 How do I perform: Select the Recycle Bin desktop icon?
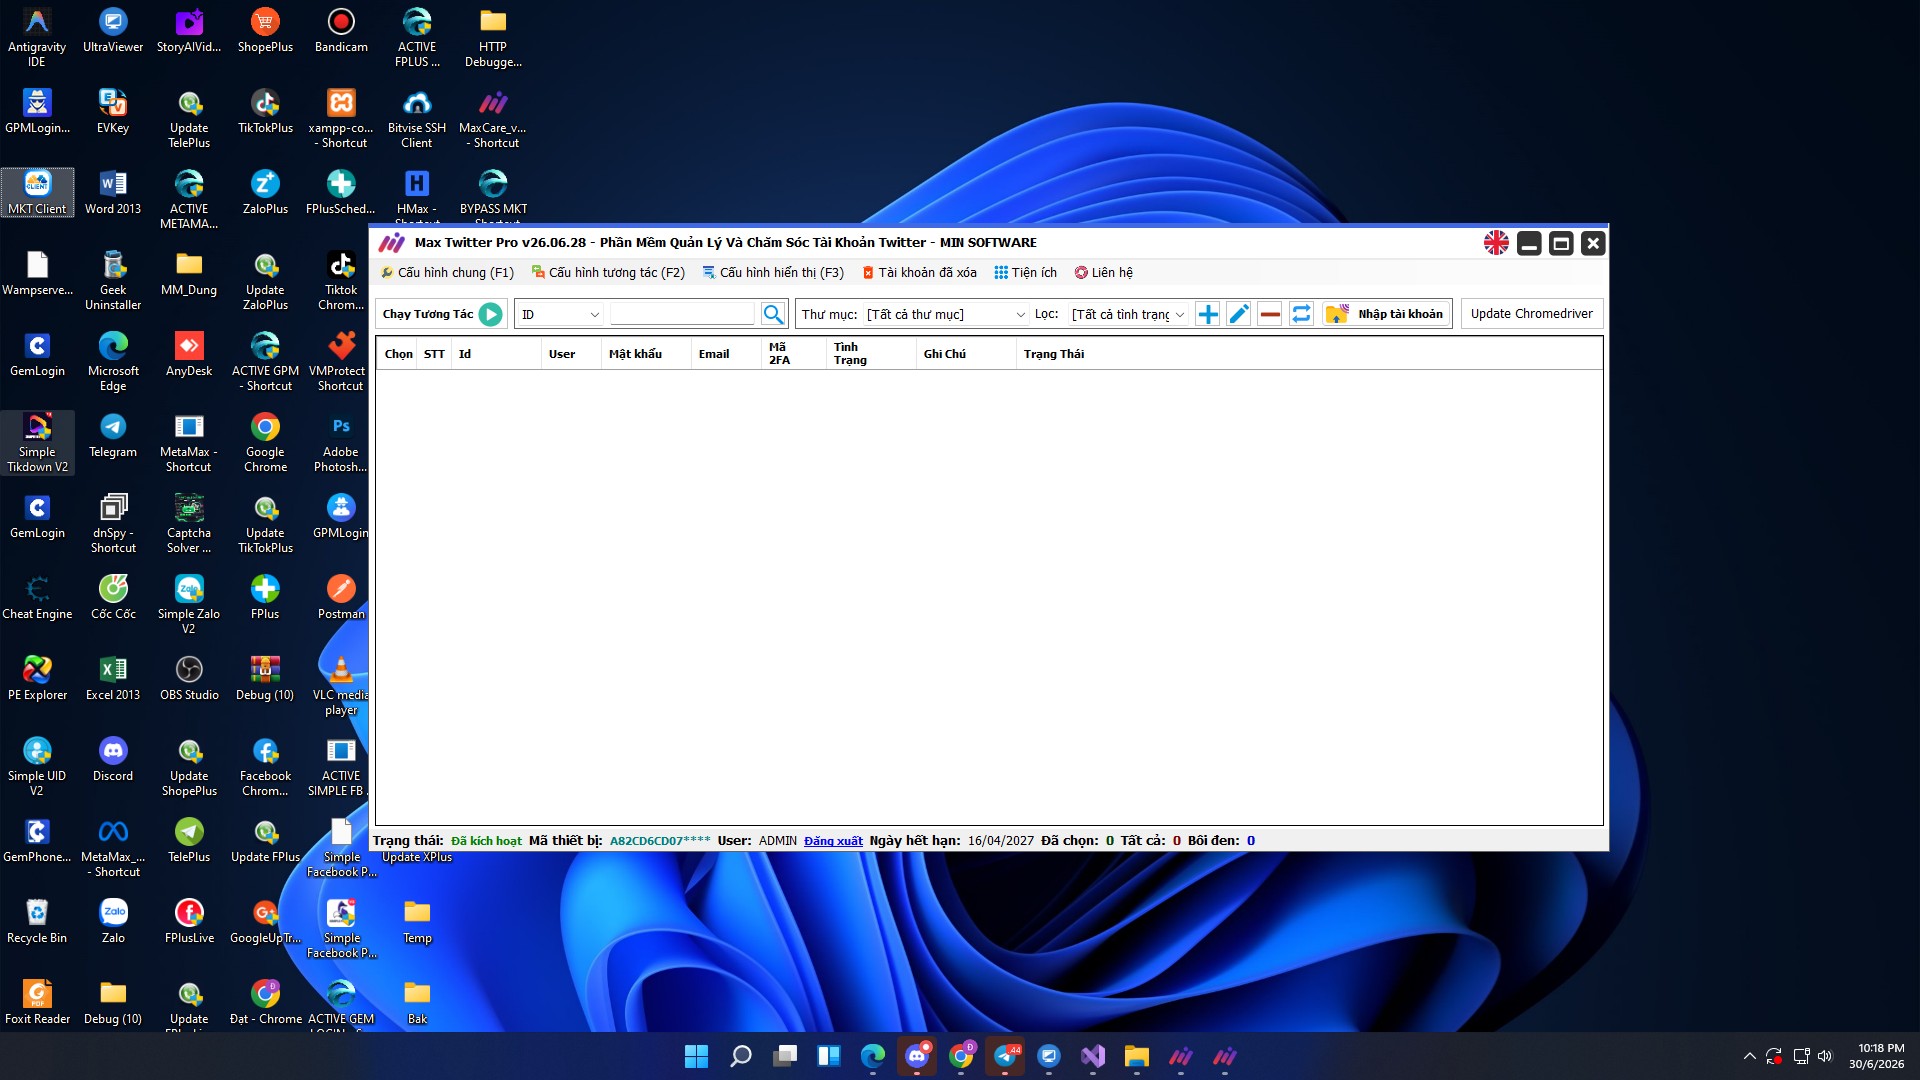click(x=37, y=921)
